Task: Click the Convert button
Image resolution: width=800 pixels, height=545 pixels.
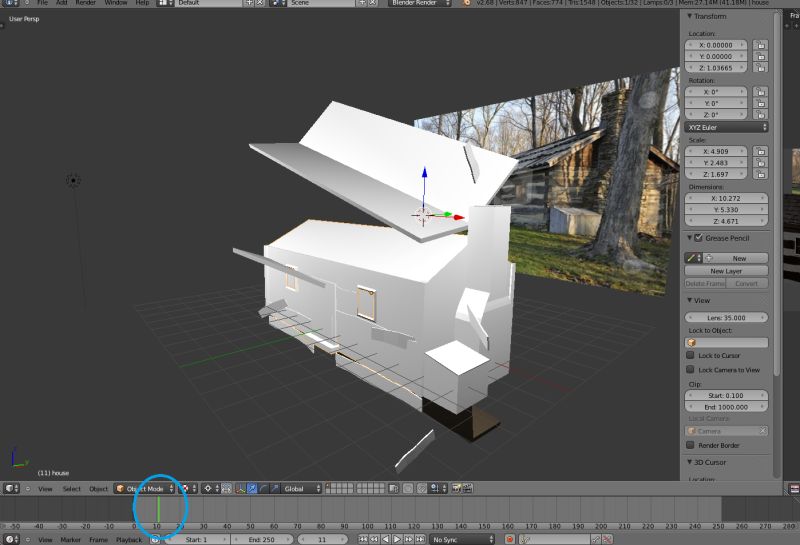Action: (747, 283)
